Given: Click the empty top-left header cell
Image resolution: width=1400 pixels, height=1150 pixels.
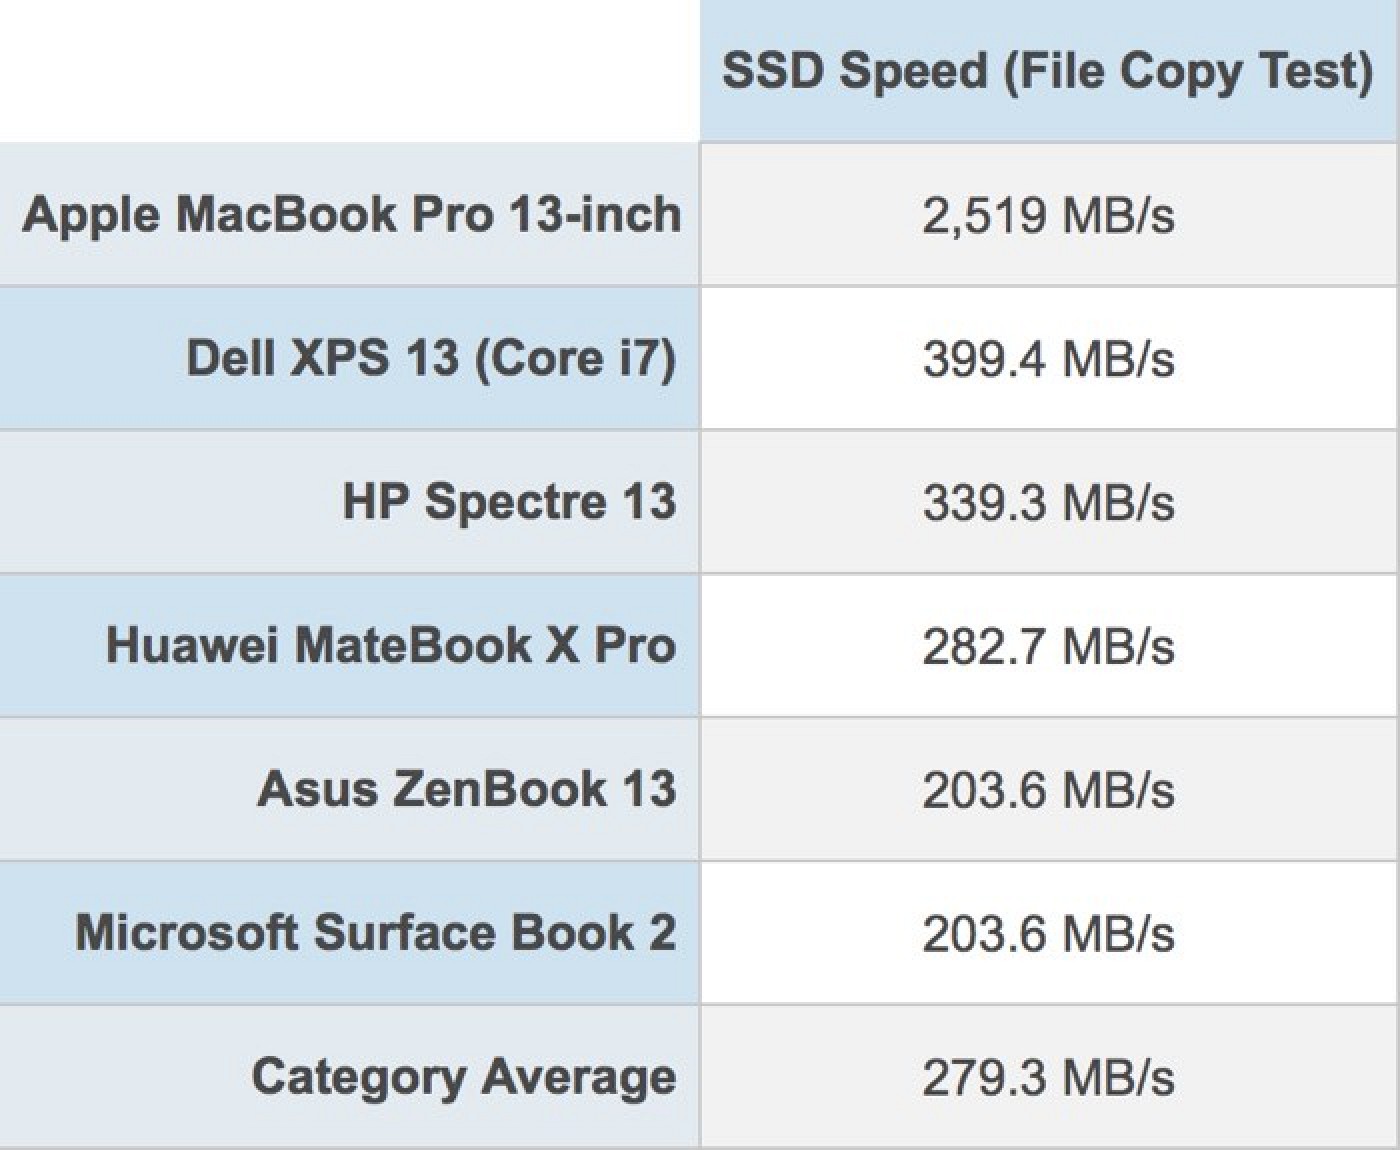Looking at the screenshot, I should point(349,70).
